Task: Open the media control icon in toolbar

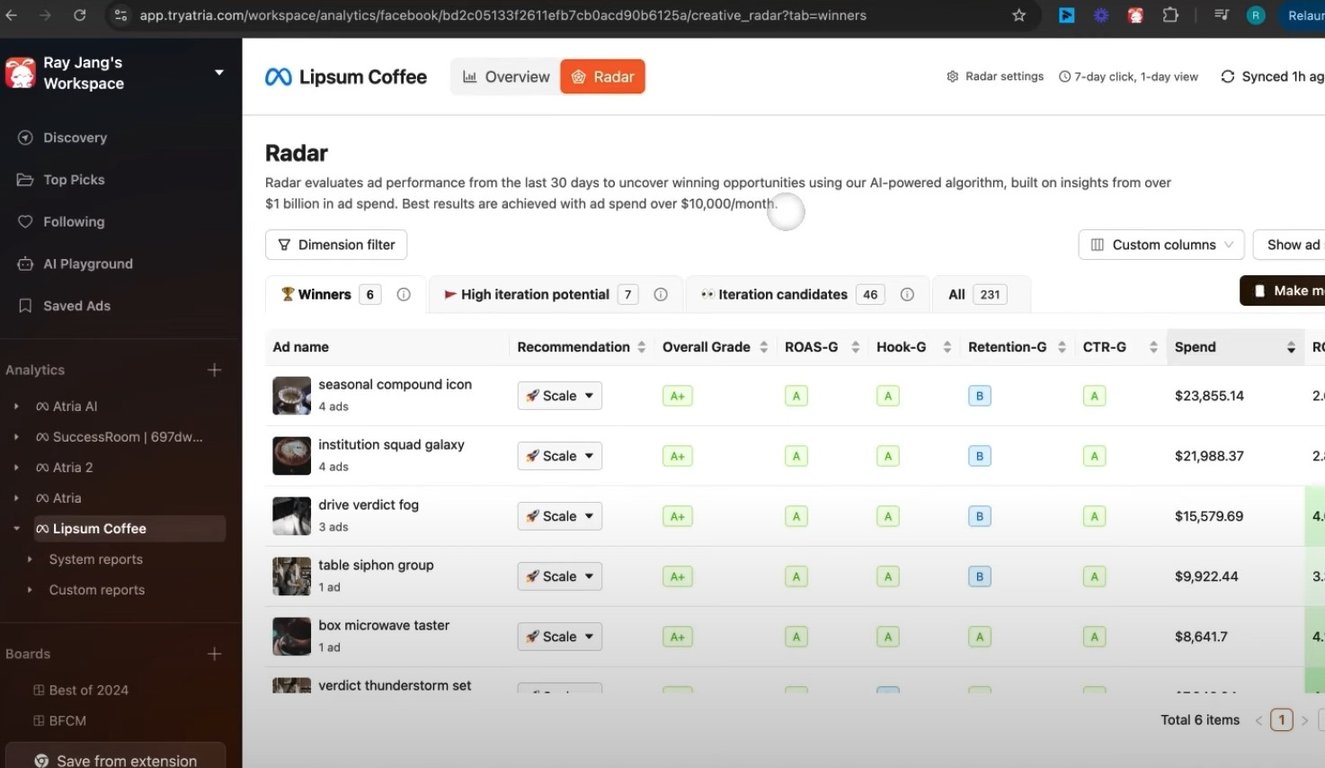Action: (1221, 15)
